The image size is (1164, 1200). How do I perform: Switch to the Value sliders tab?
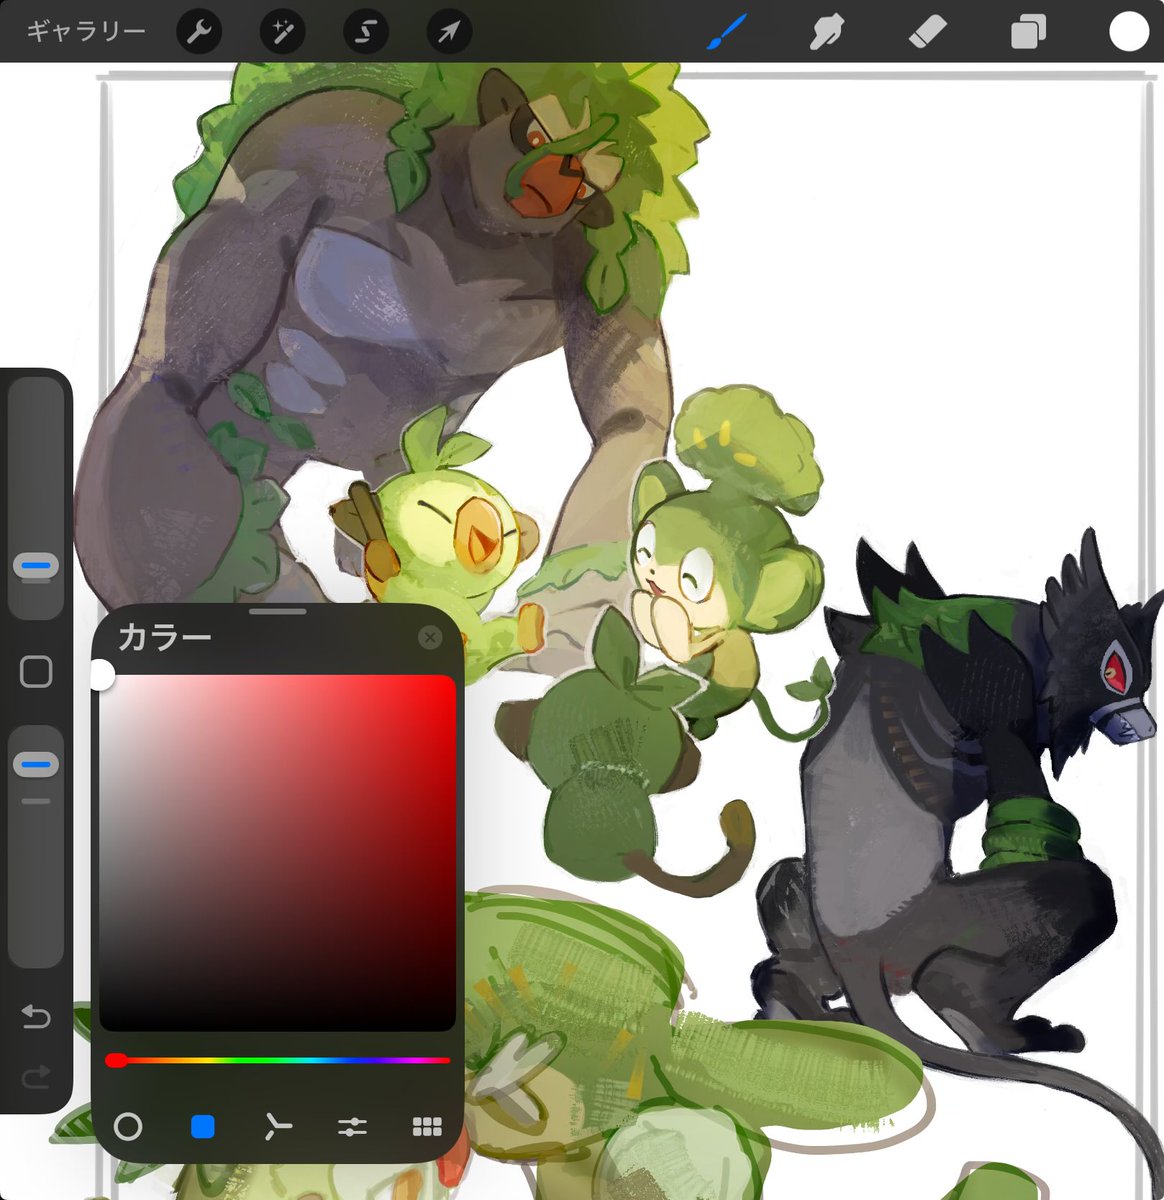(x=352, y=1127)
